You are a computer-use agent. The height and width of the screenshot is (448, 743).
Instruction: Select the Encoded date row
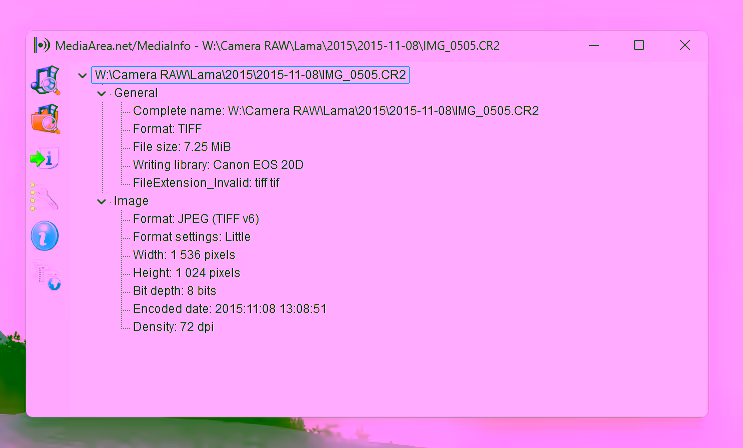230,309
